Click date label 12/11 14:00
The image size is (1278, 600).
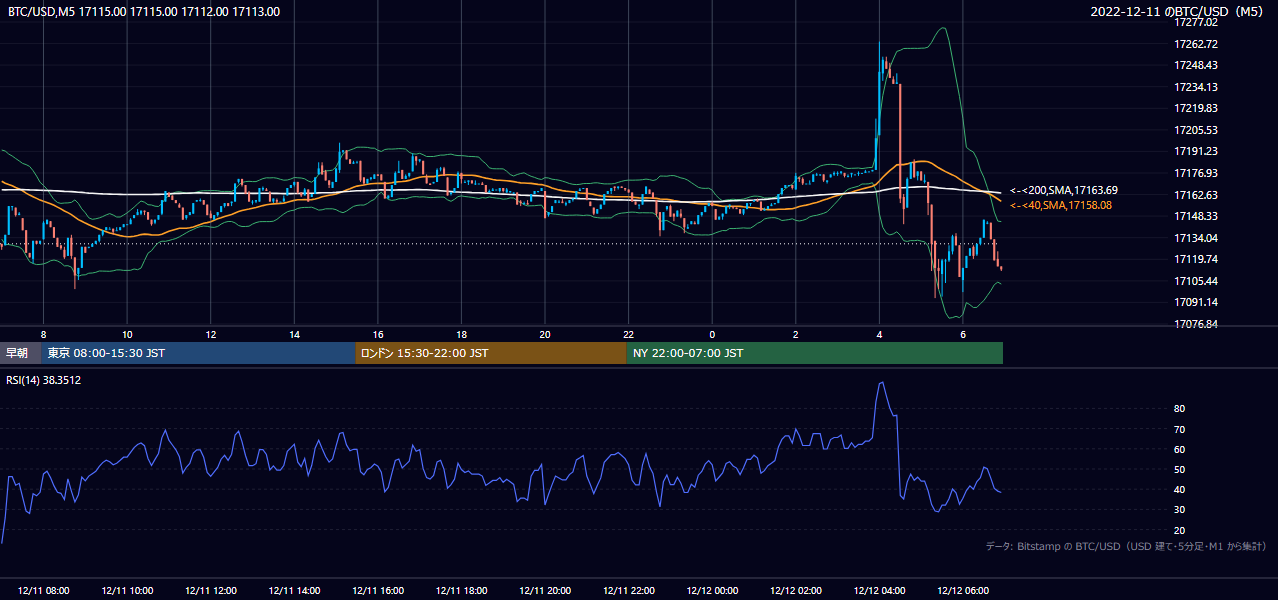pos(295,590)
